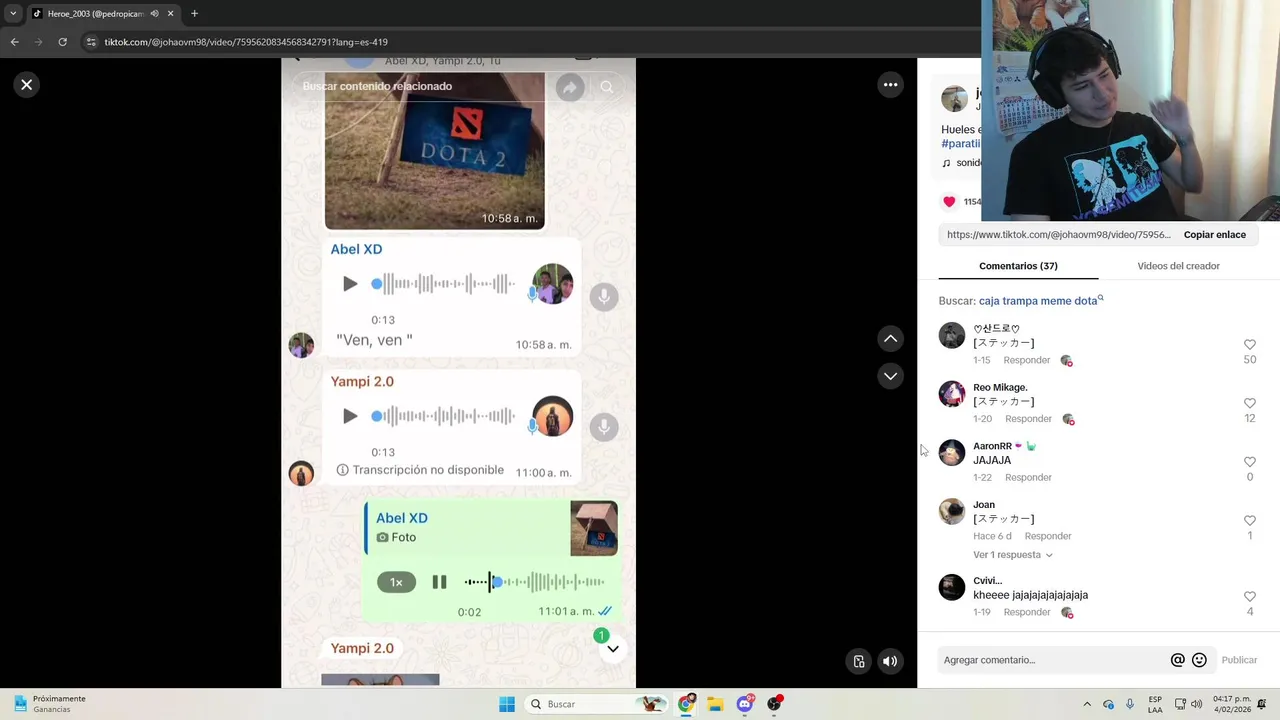Open Cvivi's profile avatar
This screenshot has height=720, width=1280.
click(952, 587)
